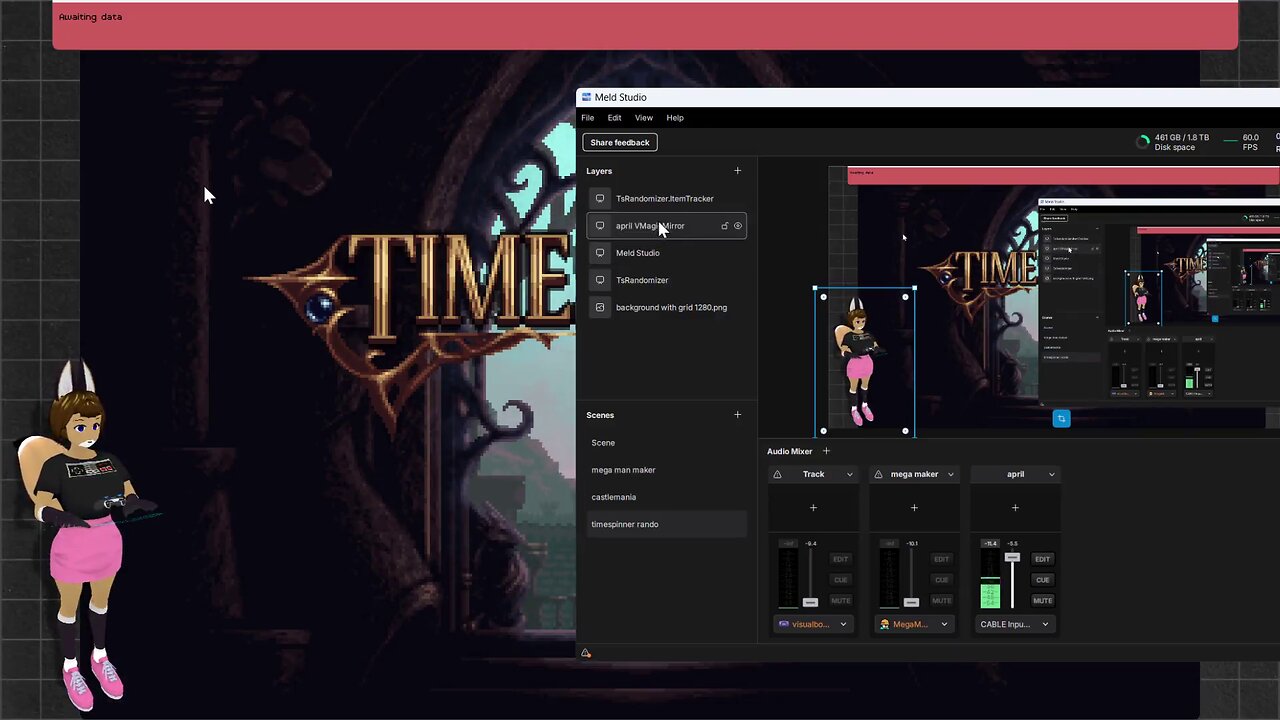The image size is (1280, 720).
Task: Open the Edit menu
Action: (614, 118)
